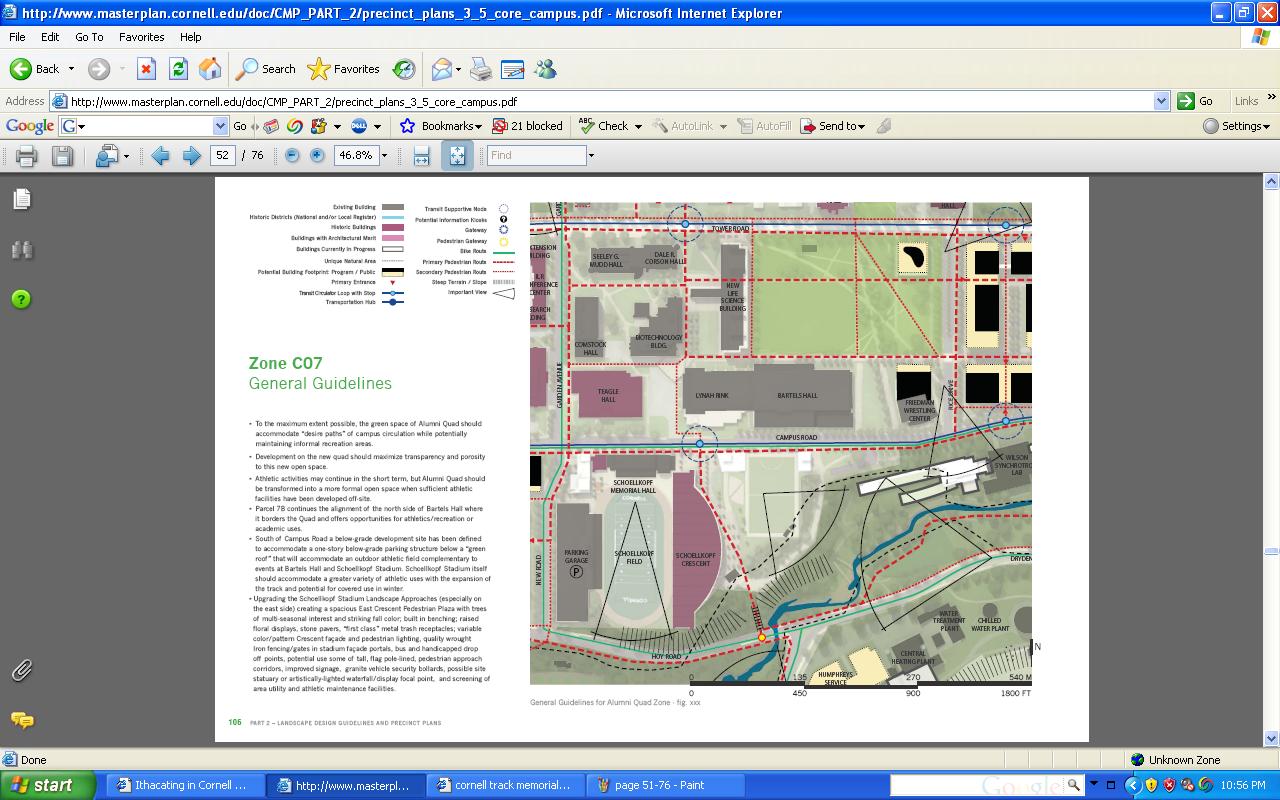Zoom in with the plus button
Image resolution: width=1280 pixels, height=800 pixels.
(317, 156)
